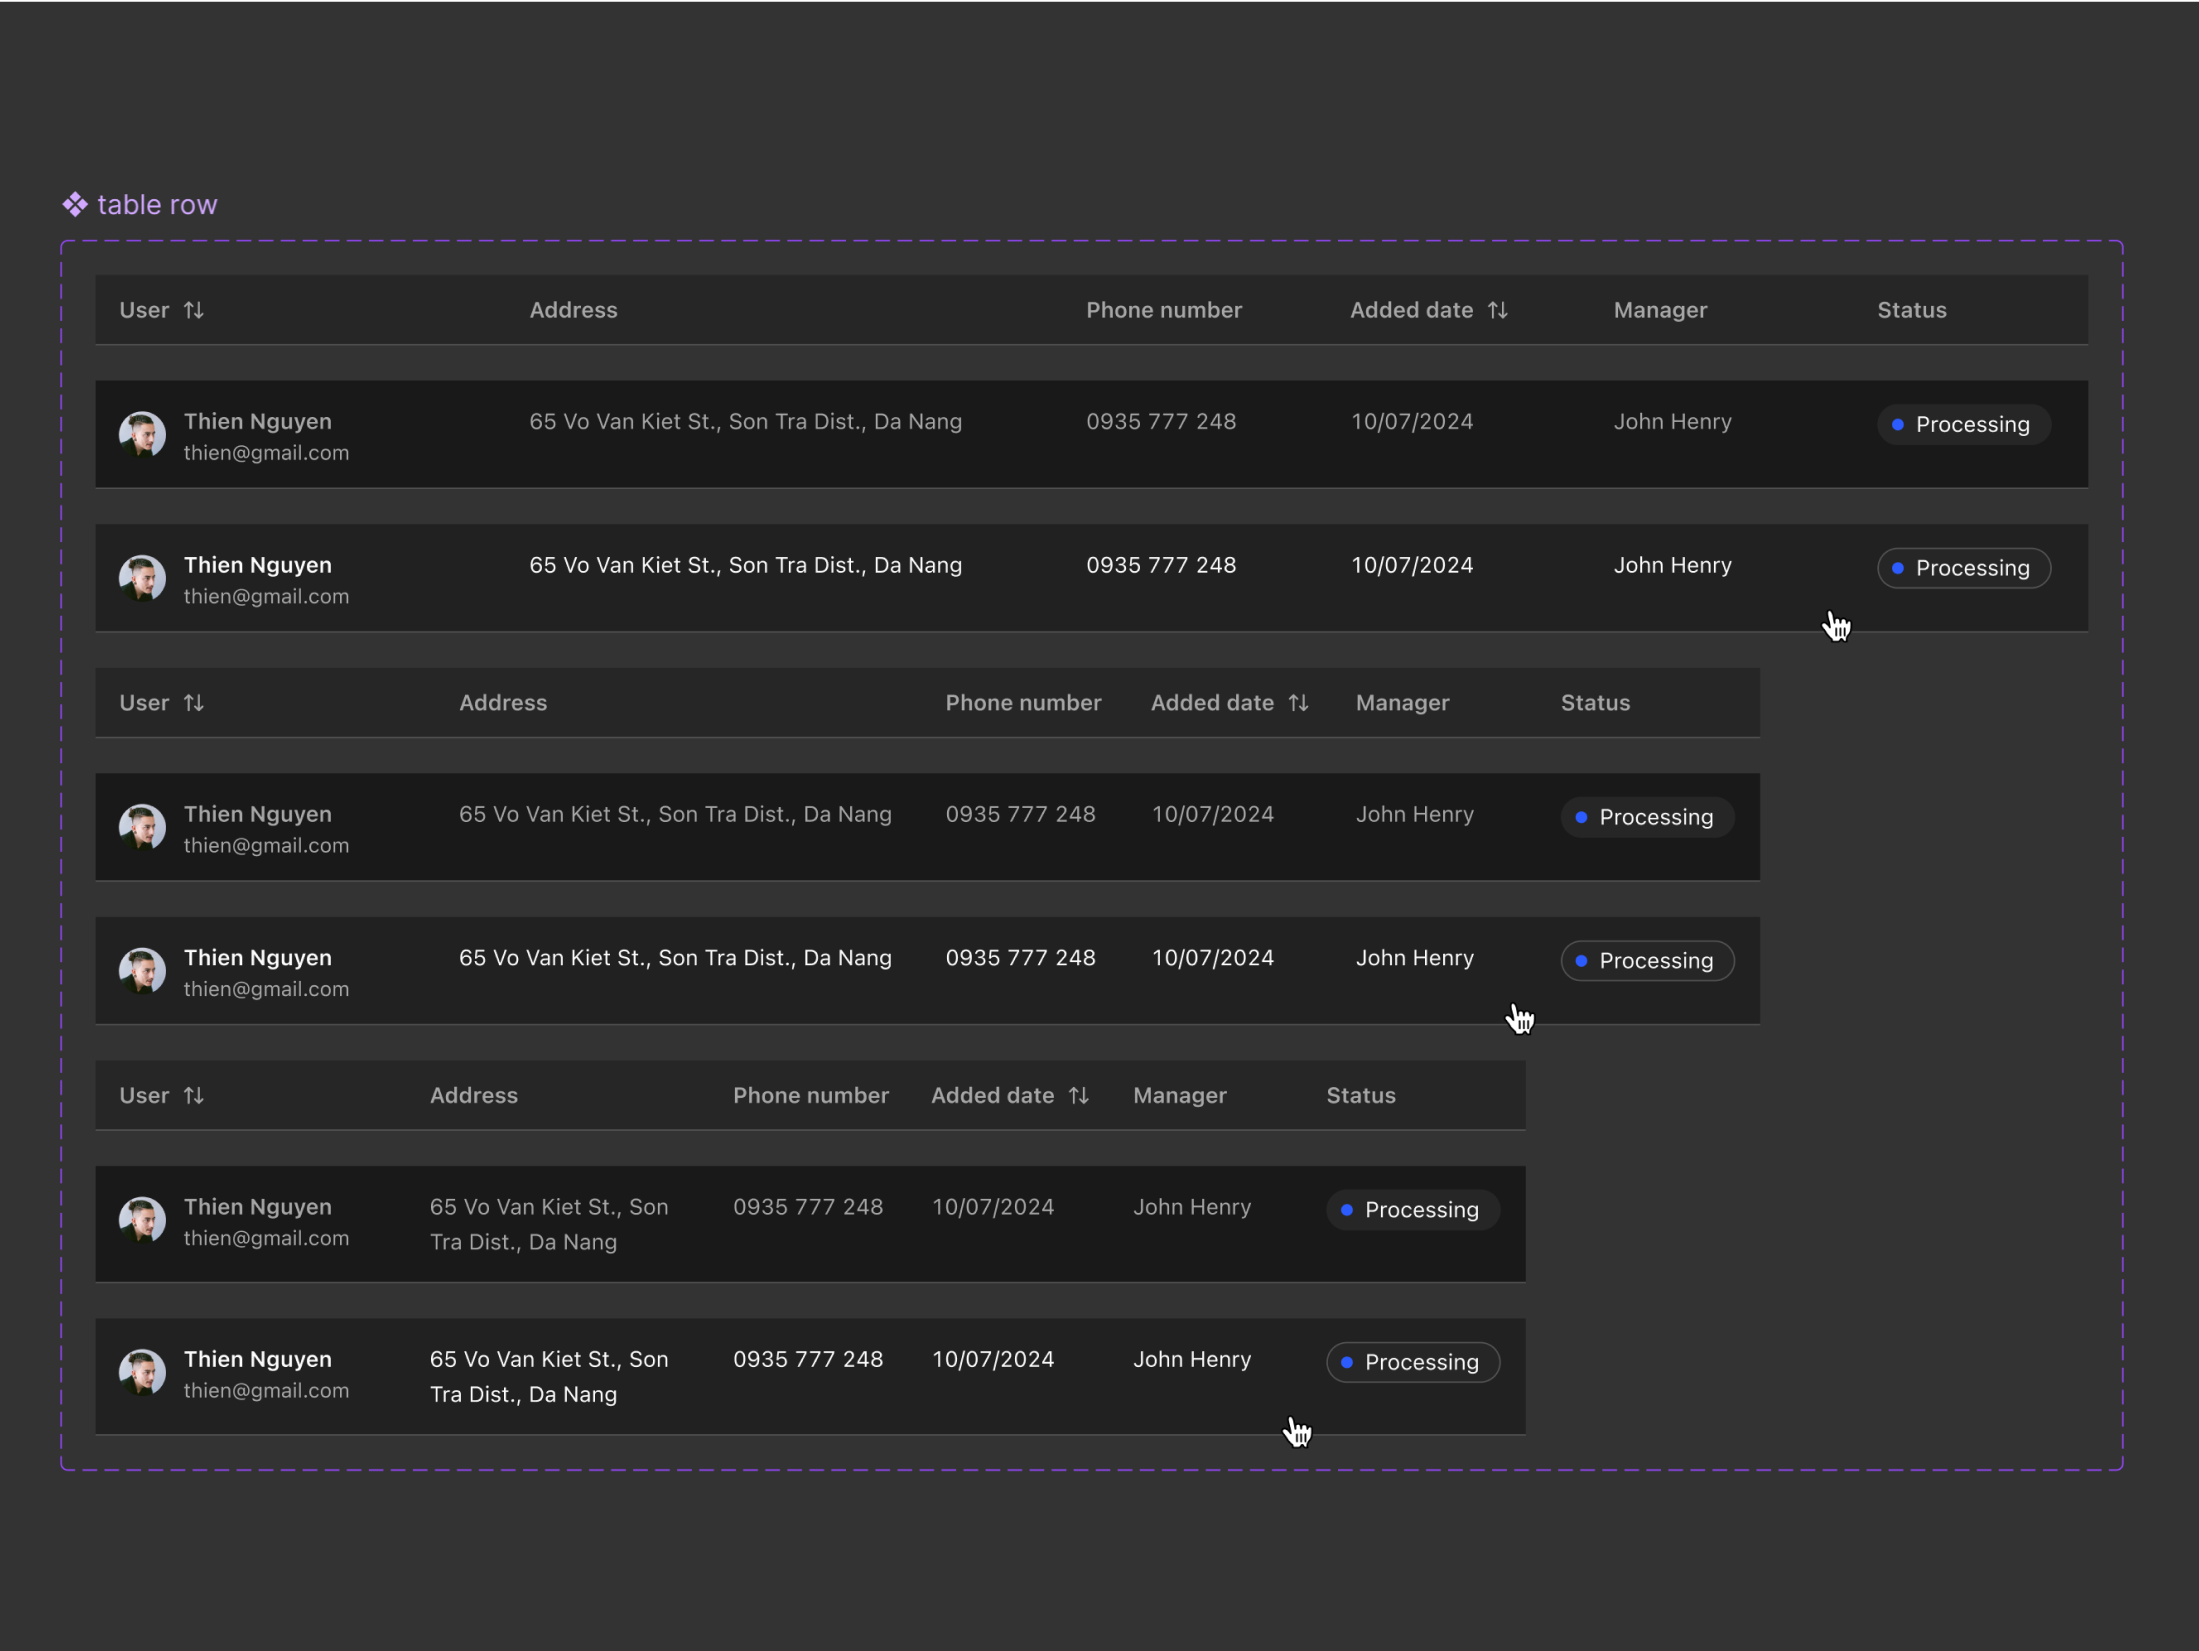The width and height of the screenshot is (2199, 1651).
Task: Click avatar in first table's top row
Action: tap(142, 434)
